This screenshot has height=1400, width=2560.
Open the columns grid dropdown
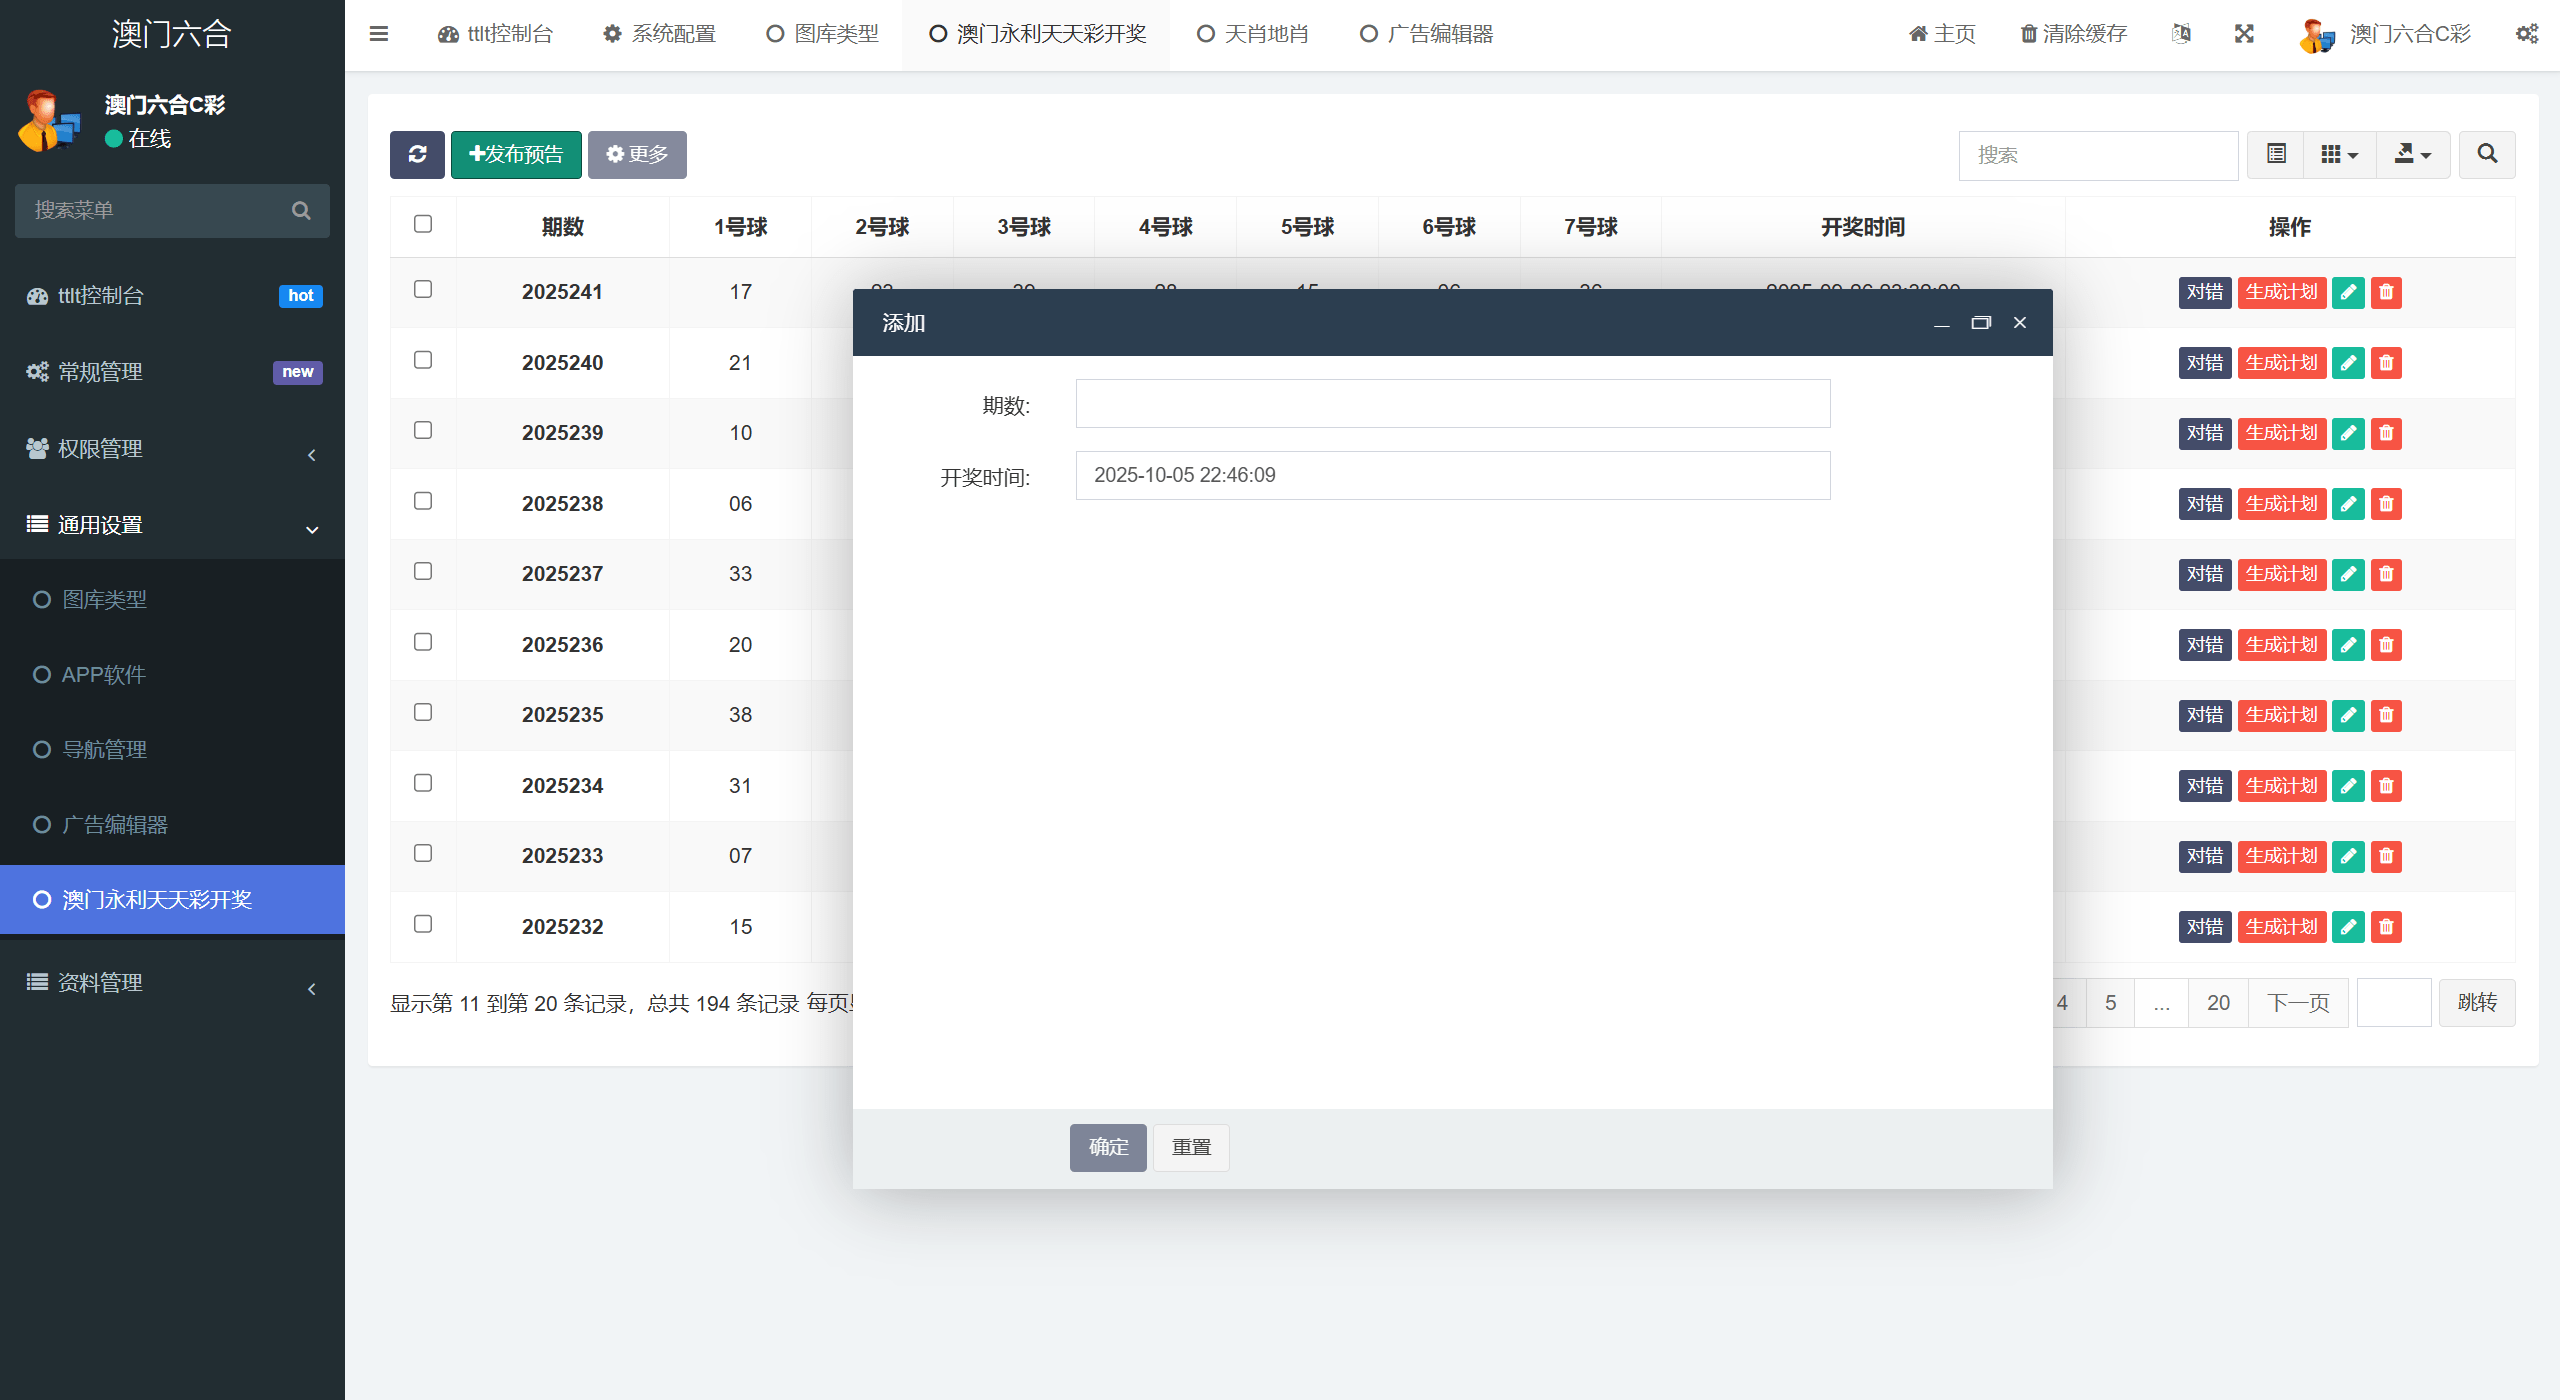click(2339, 154)
